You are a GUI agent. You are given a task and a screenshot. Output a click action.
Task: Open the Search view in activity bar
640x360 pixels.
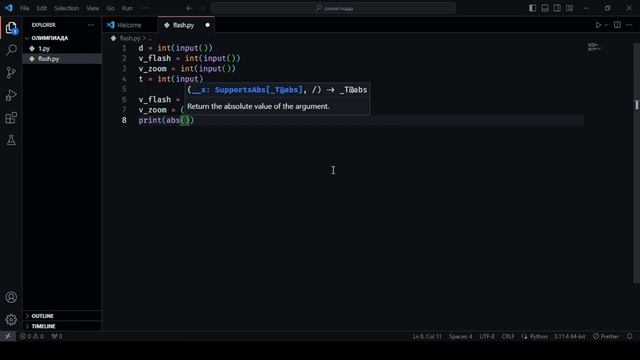(11, 50)
